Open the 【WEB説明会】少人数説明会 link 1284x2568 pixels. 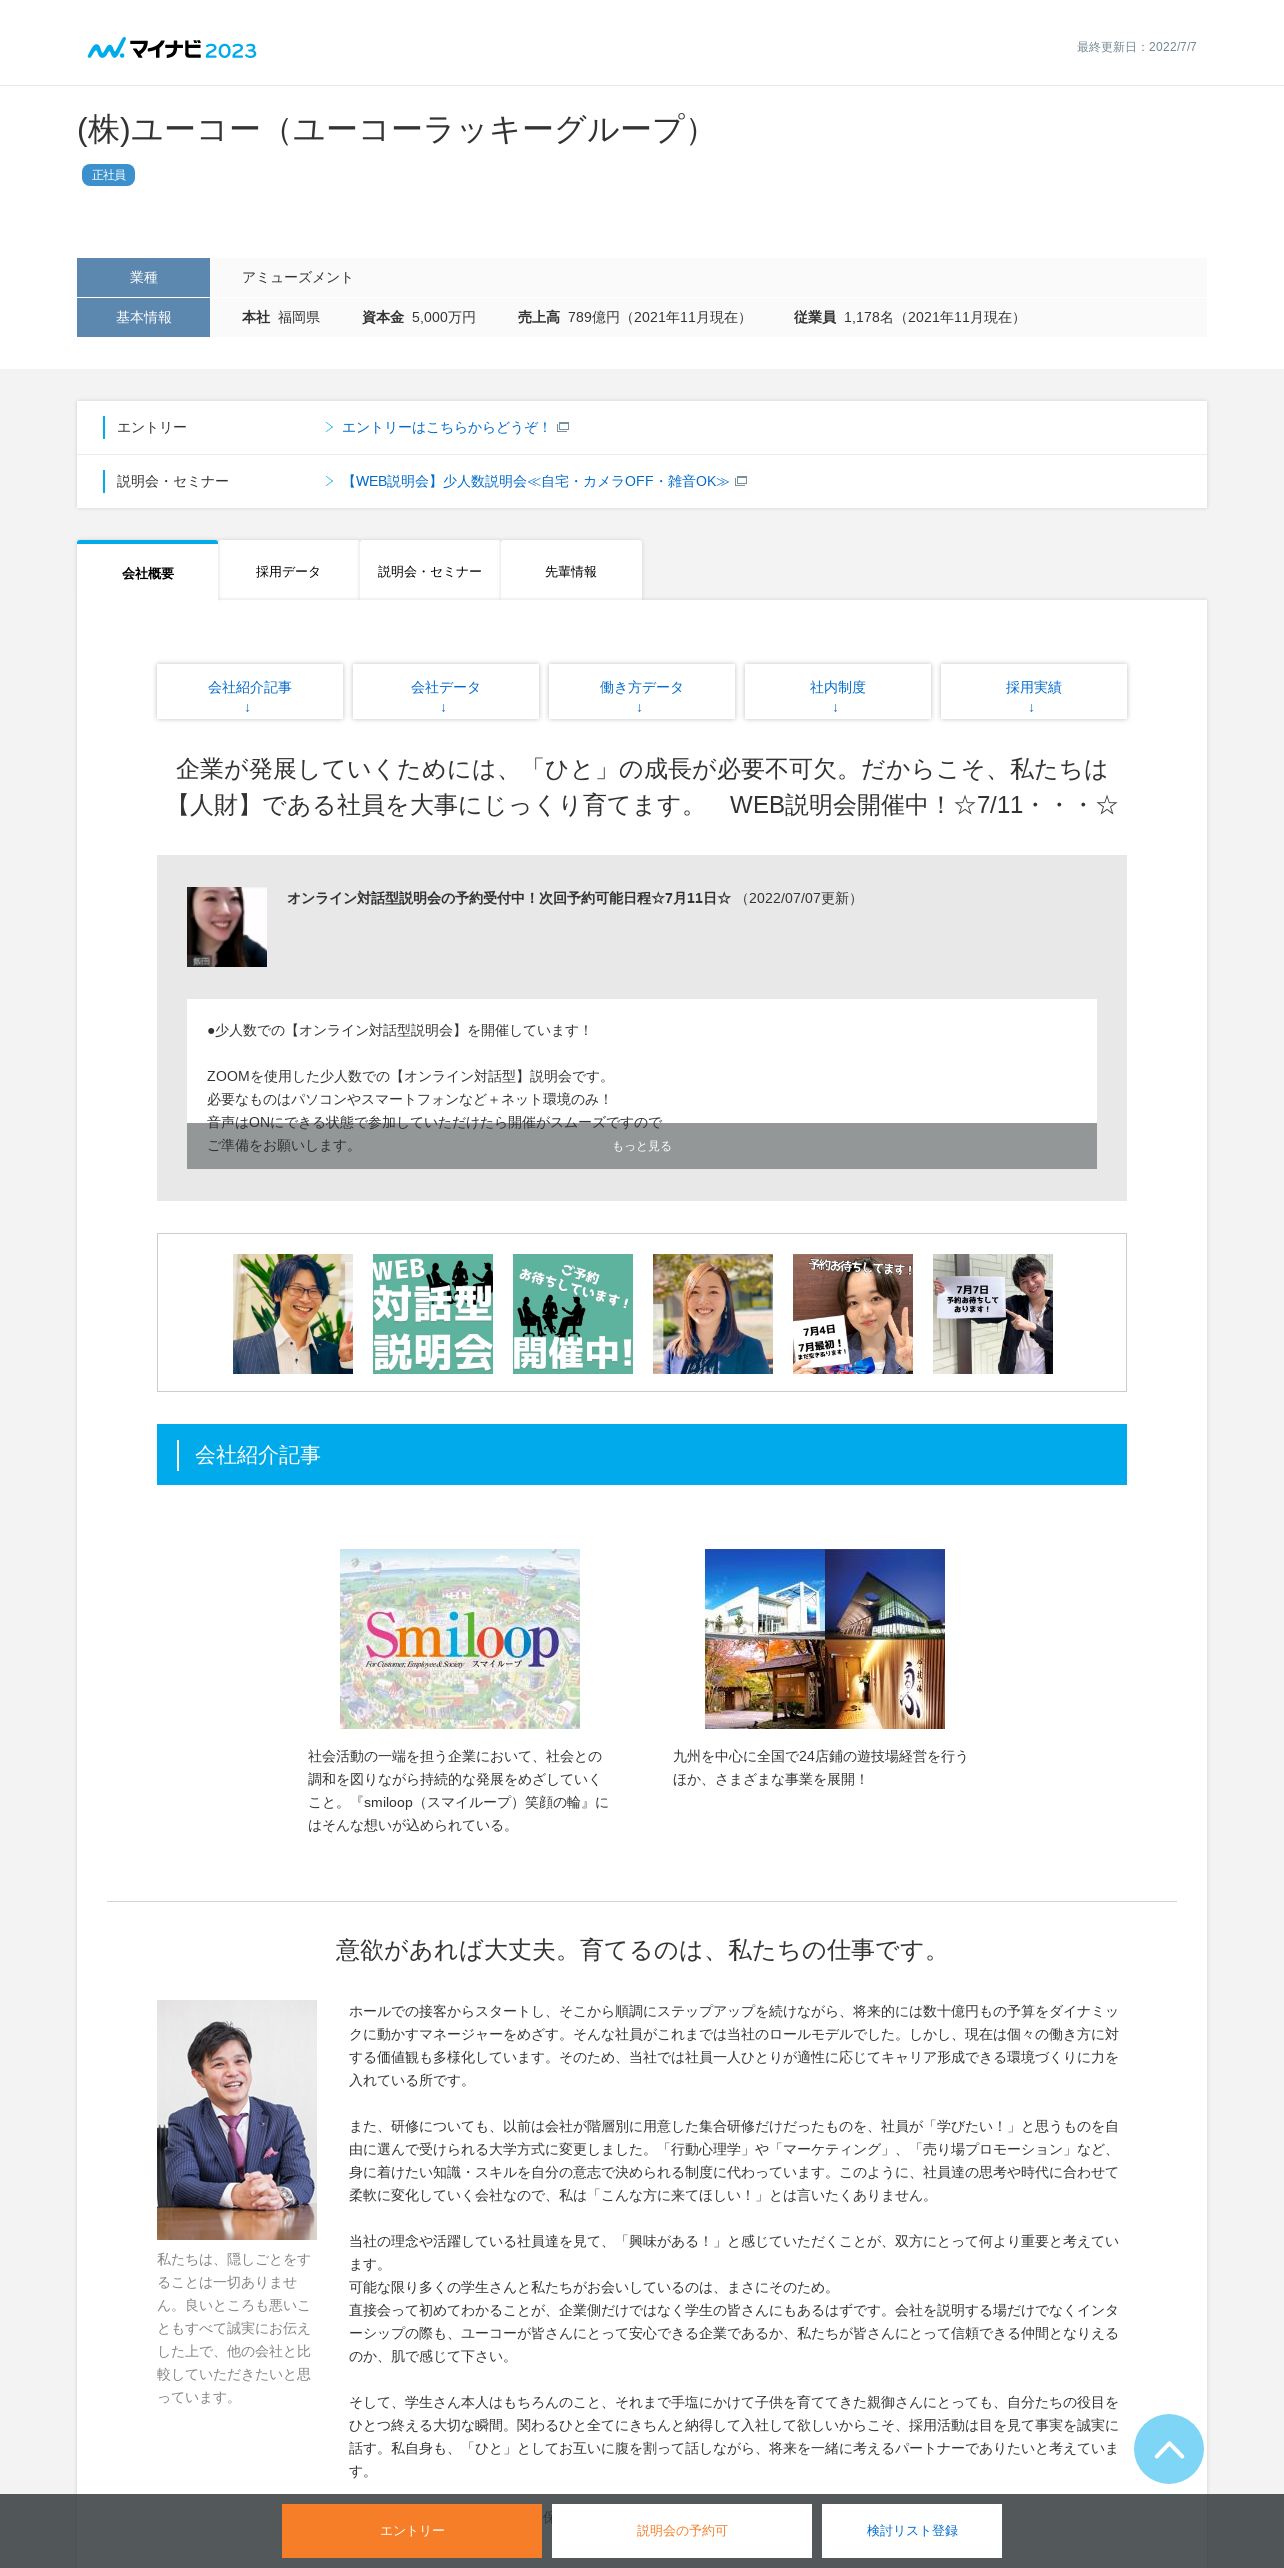pyautogui.click(x=536, y=481)
